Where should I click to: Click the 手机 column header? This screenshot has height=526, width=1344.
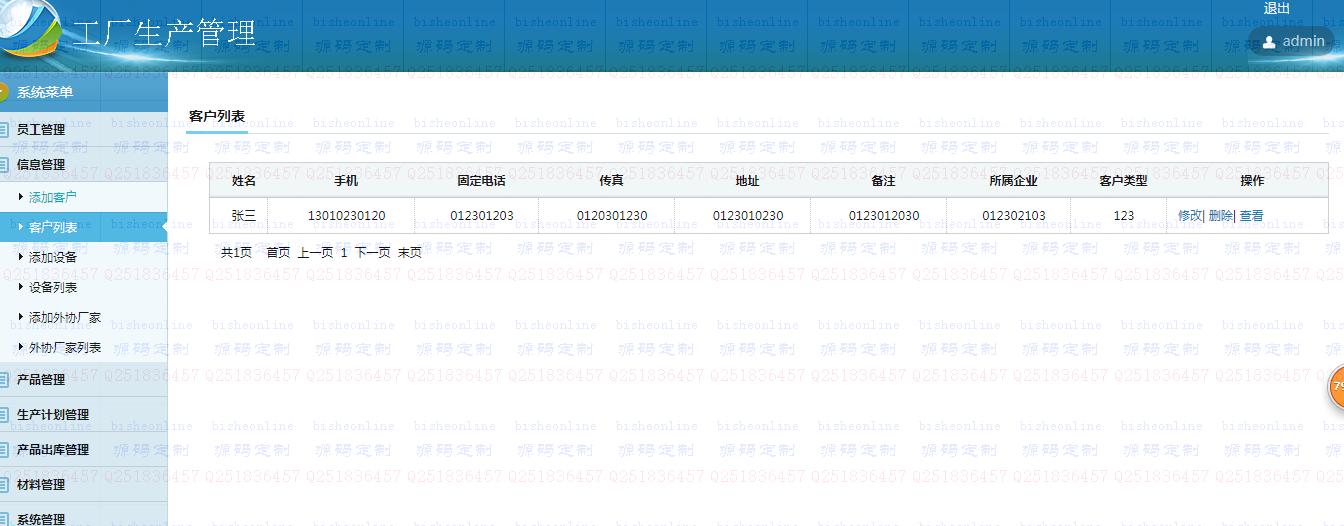346,181
